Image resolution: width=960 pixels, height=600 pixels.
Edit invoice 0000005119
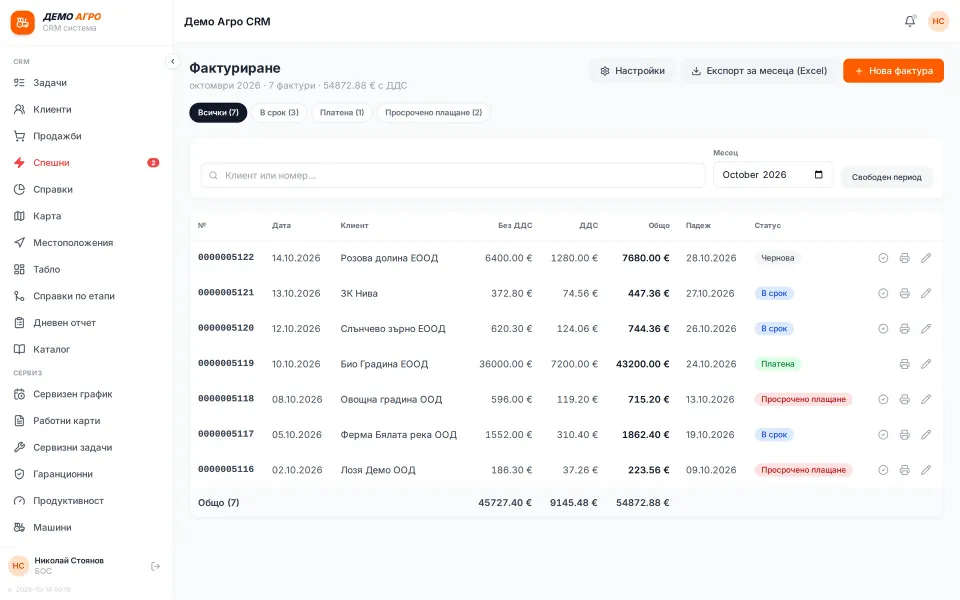[926, 364]
